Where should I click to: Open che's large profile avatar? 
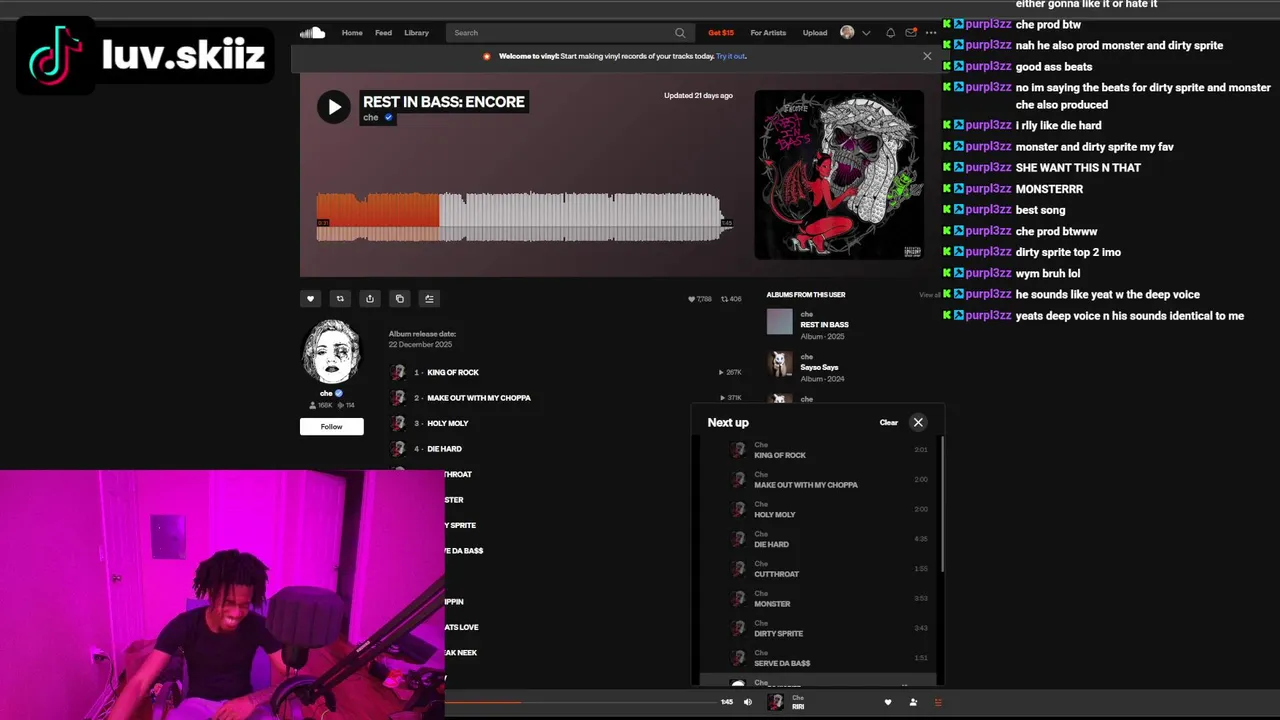coord(331,352)
